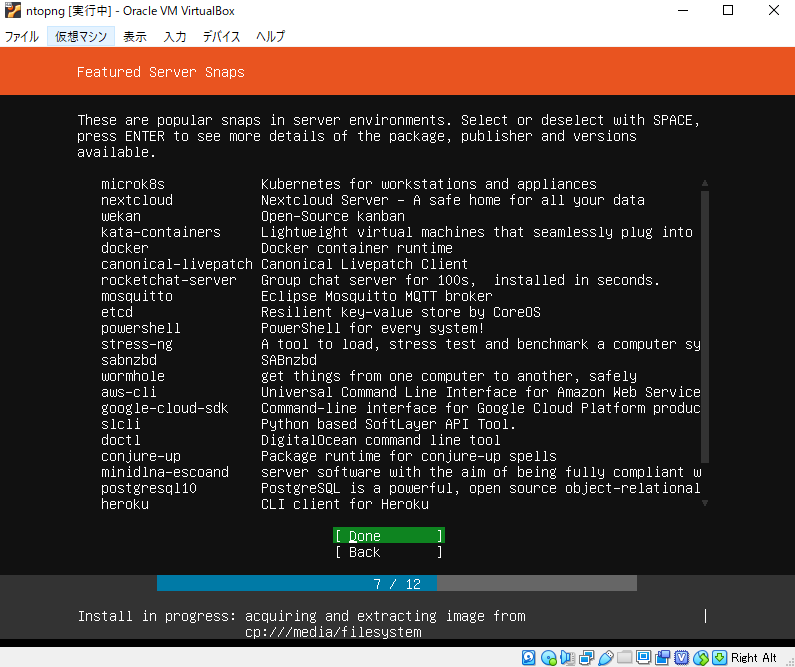795x667 pixels.
Task: Select the etcd snap
Action: click(401, 312)
